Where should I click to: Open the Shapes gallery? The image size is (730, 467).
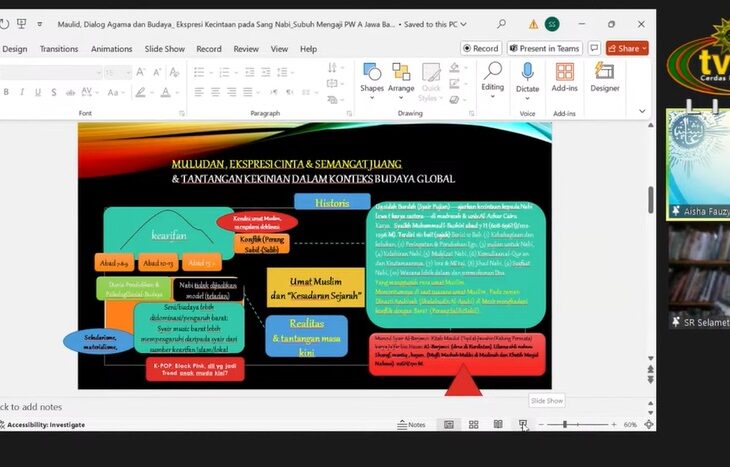click(x=372, y=81)
